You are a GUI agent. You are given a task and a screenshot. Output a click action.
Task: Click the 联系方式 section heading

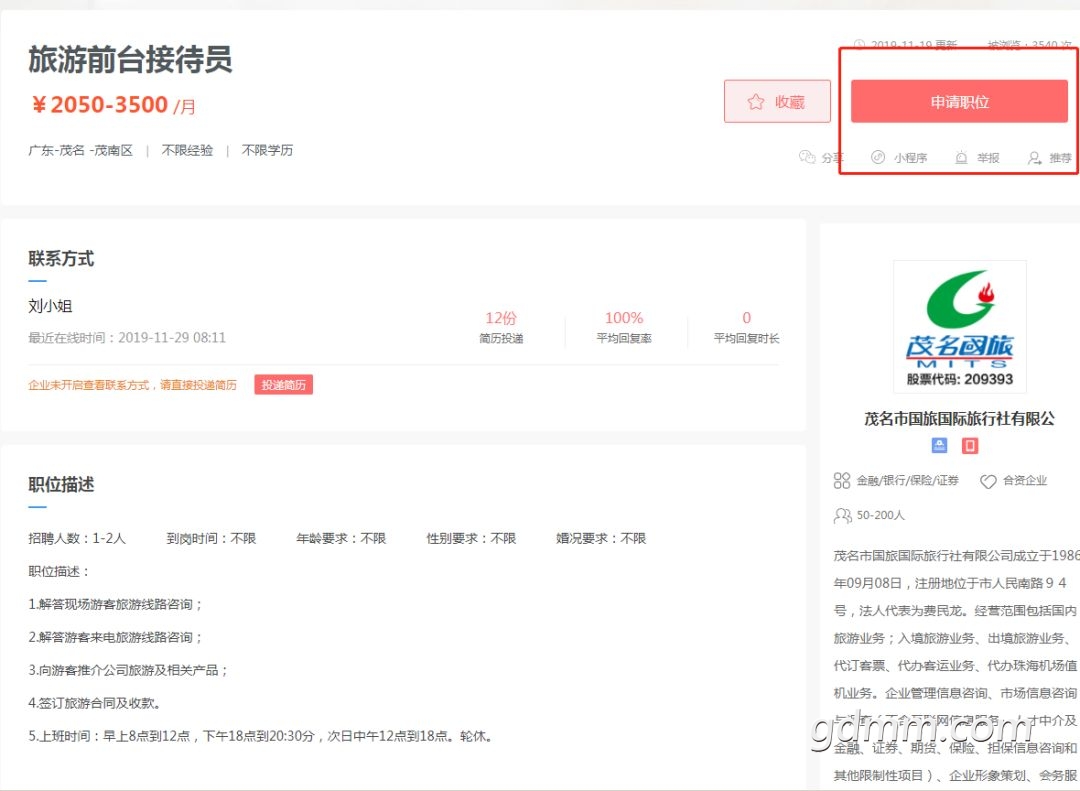(61, 259)
